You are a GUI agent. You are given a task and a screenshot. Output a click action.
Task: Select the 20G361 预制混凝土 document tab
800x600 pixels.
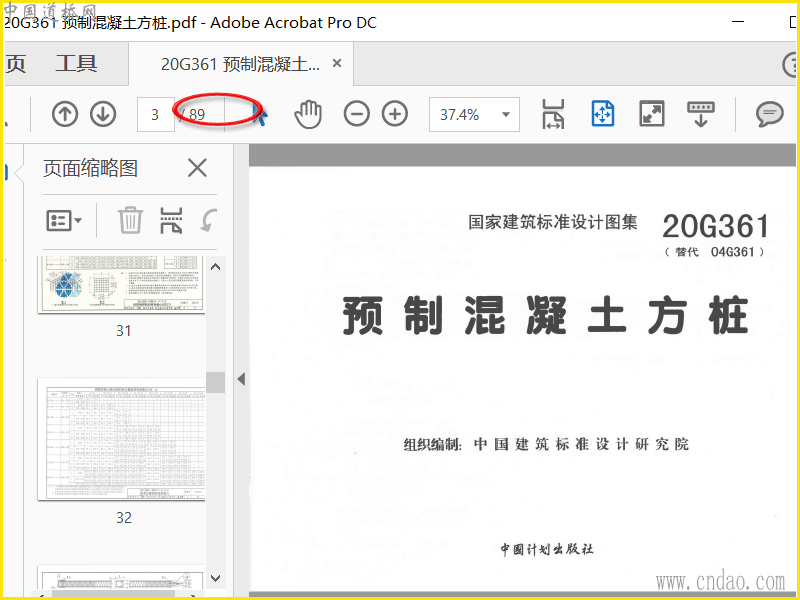(240, 64)
